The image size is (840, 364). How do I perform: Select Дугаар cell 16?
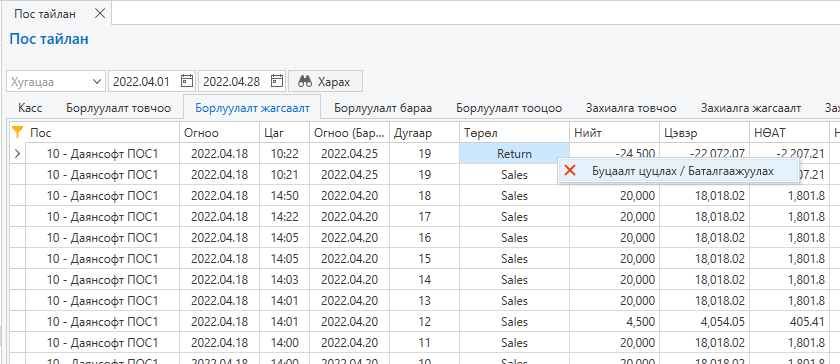(424, 237)
